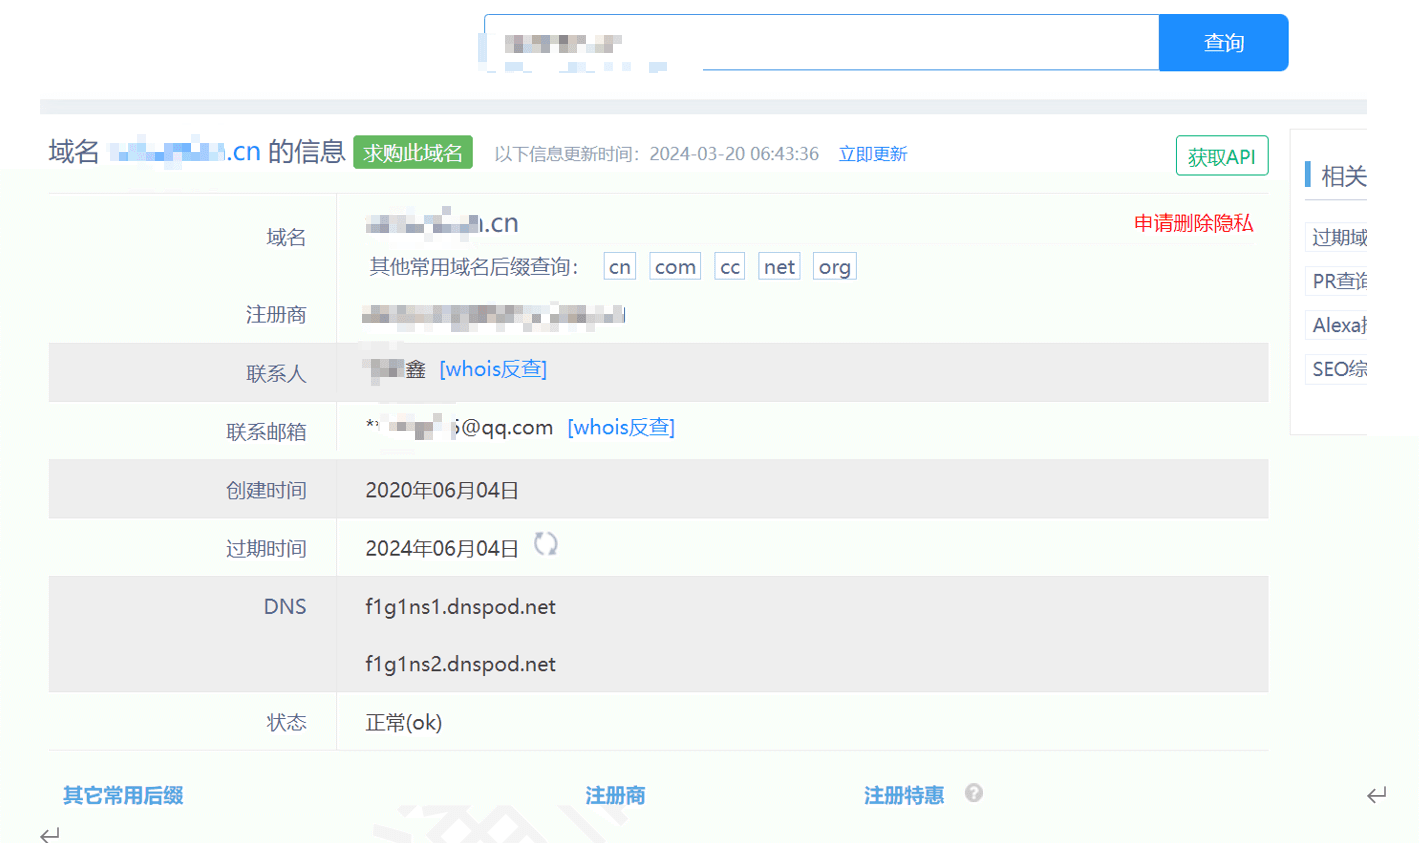The width and height of the screenshot is (1419, 843).
Task: Click the green 求购此域名 button
Action: point(413,152)
